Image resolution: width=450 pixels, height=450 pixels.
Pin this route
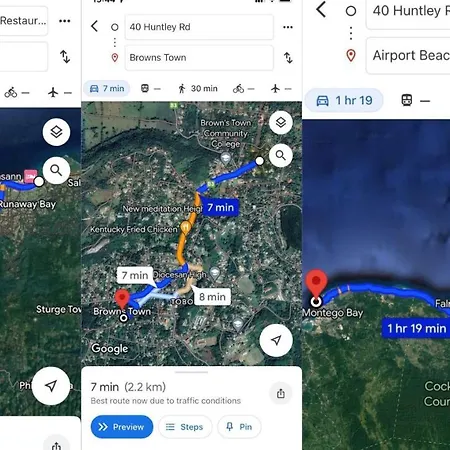[239, 427]
